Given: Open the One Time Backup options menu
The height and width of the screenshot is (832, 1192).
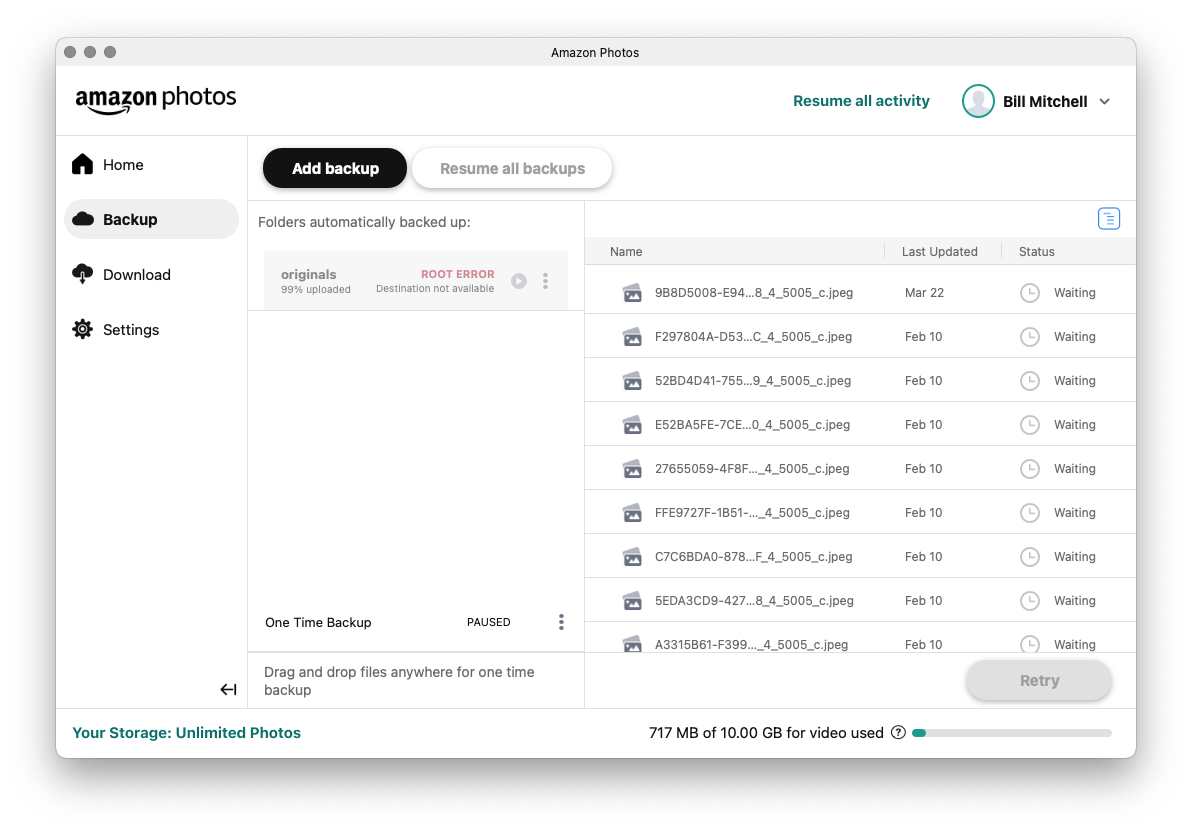Looking at the screenshot, I should 561,622.
